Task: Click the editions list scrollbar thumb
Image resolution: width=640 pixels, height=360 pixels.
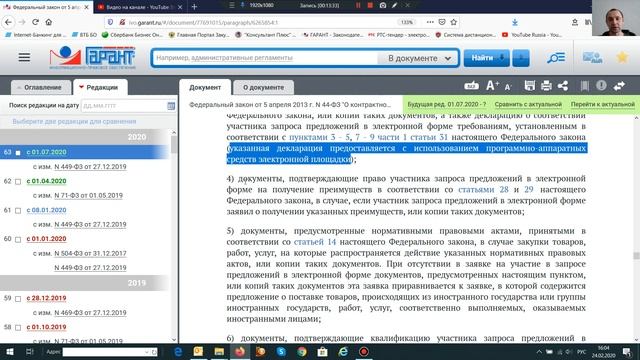Action: point(174,145)
